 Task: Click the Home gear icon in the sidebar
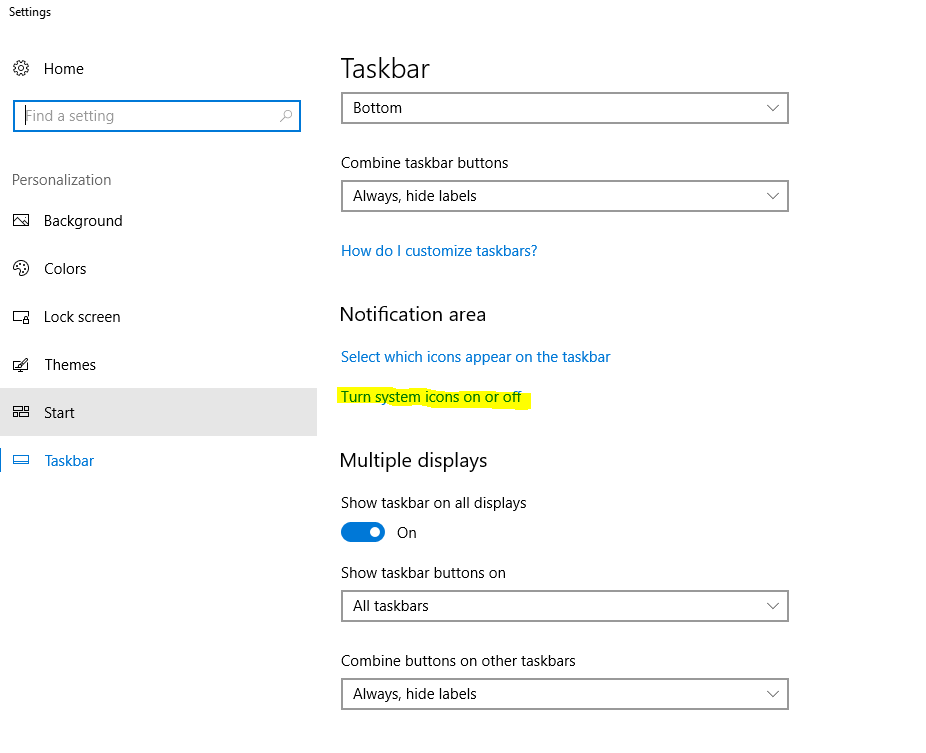tap(22, 68)
